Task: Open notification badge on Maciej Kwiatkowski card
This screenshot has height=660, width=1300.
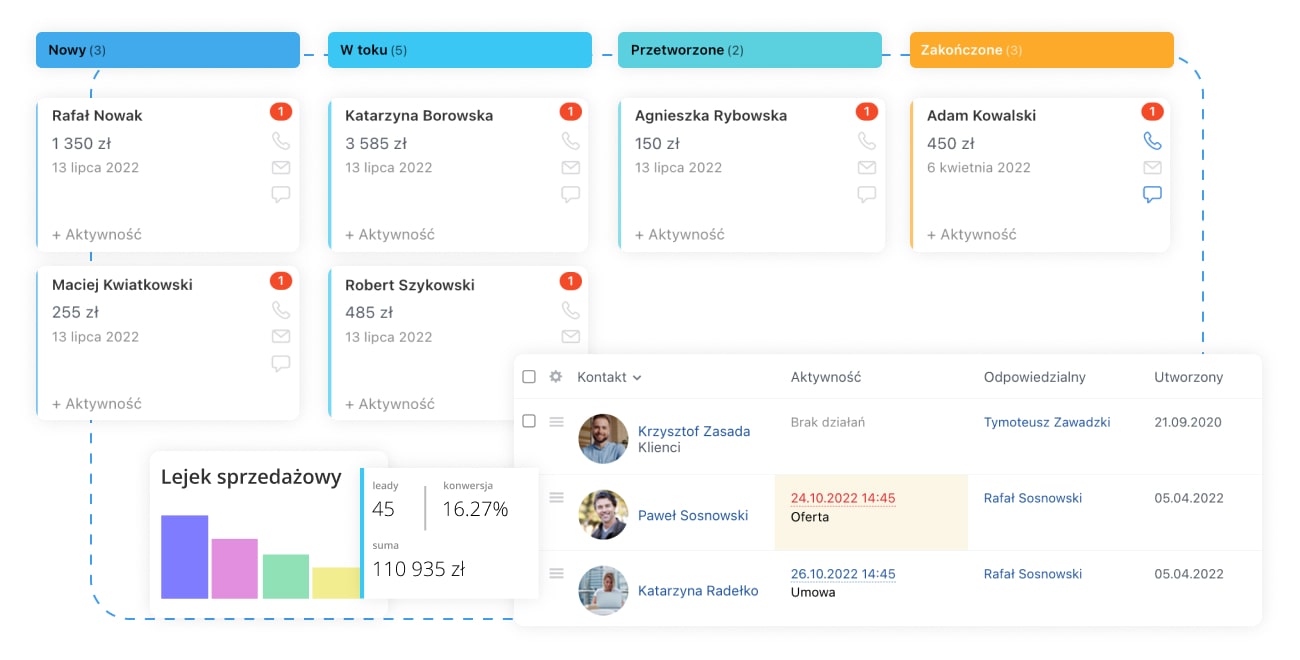Action: 280,281
